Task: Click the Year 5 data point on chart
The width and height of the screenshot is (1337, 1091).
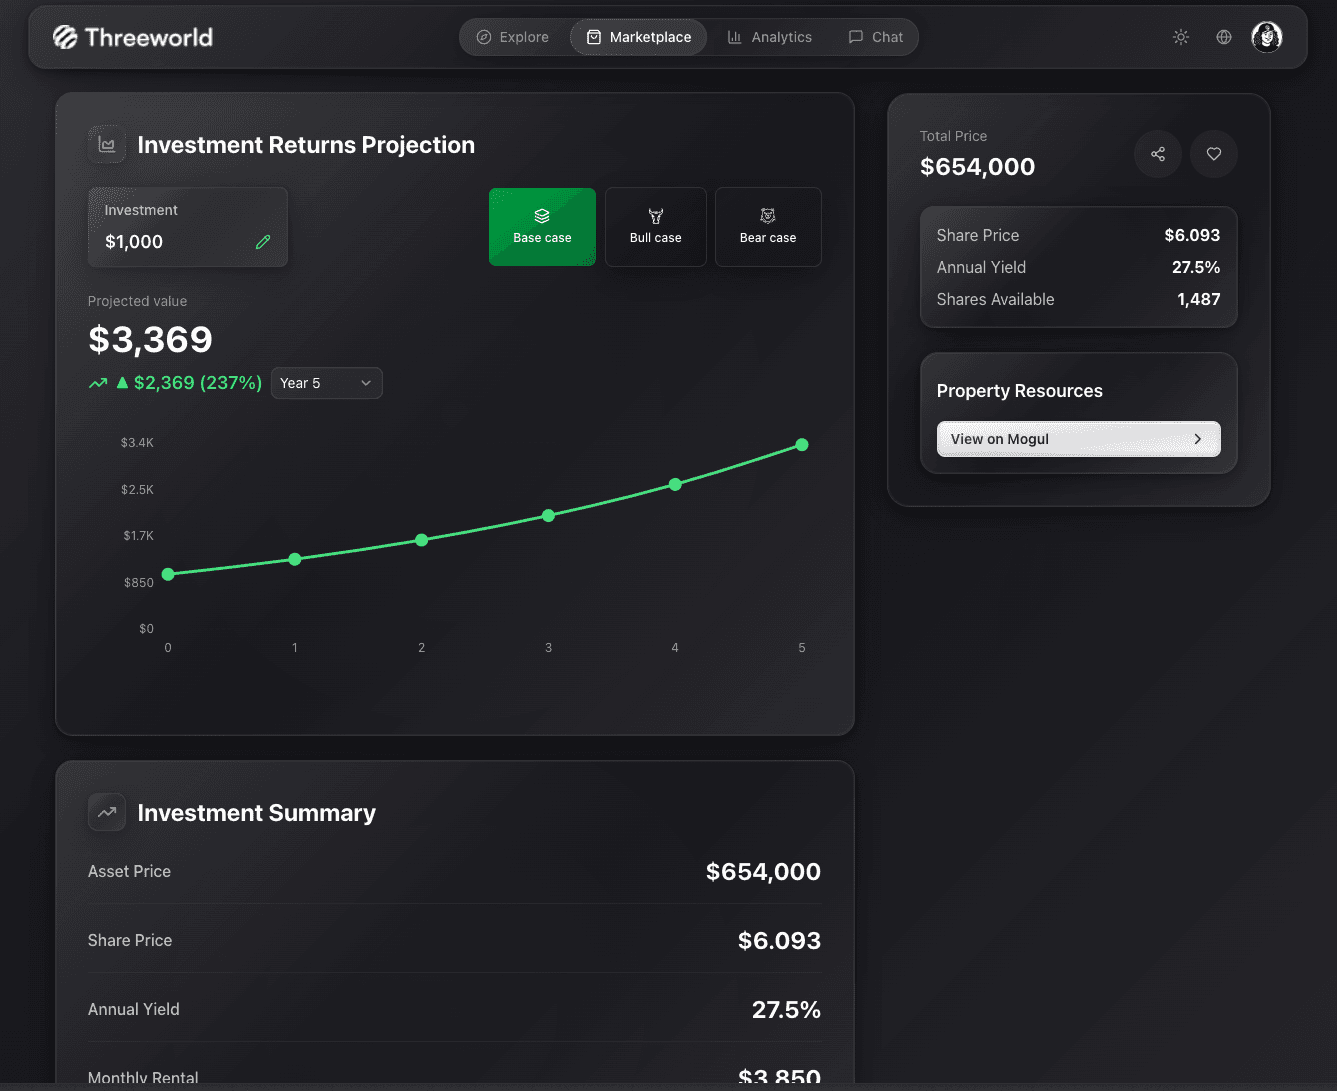Action: (802, 445)
